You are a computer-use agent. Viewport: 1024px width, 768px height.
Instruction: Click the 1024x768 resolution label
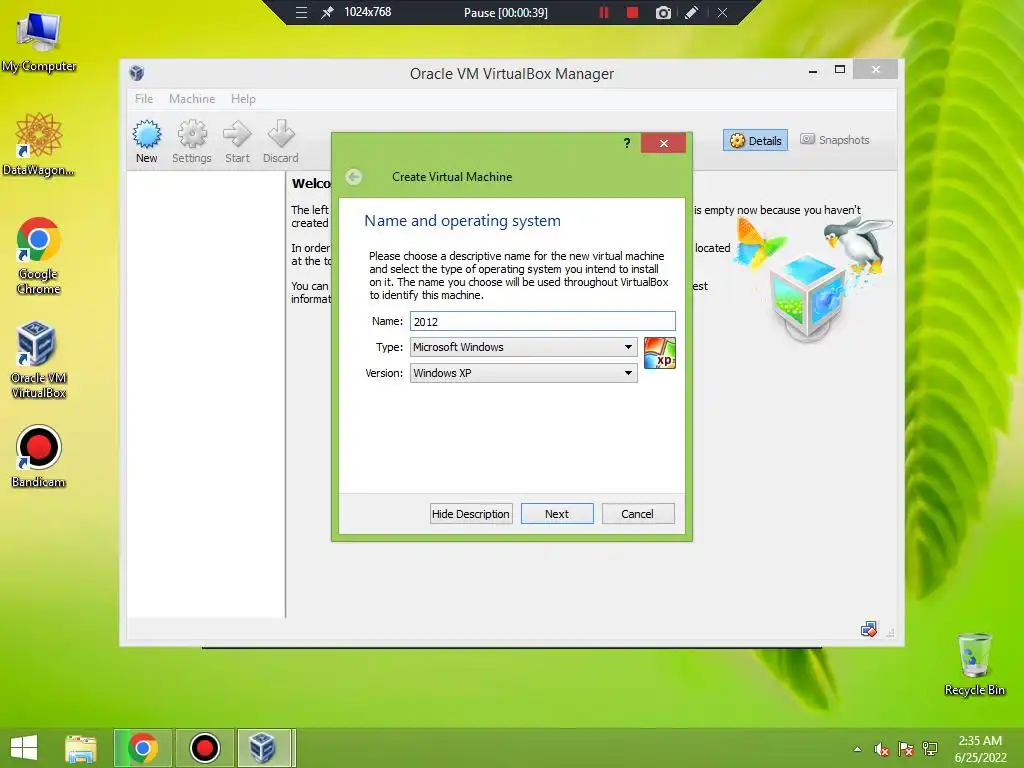(368, 12)
